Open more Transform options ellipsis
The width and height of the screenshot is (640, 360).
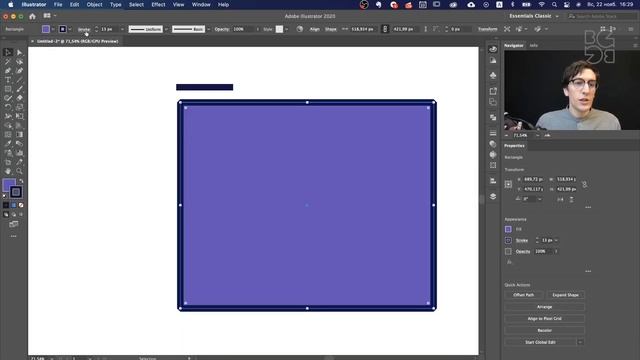pos(588,207)
